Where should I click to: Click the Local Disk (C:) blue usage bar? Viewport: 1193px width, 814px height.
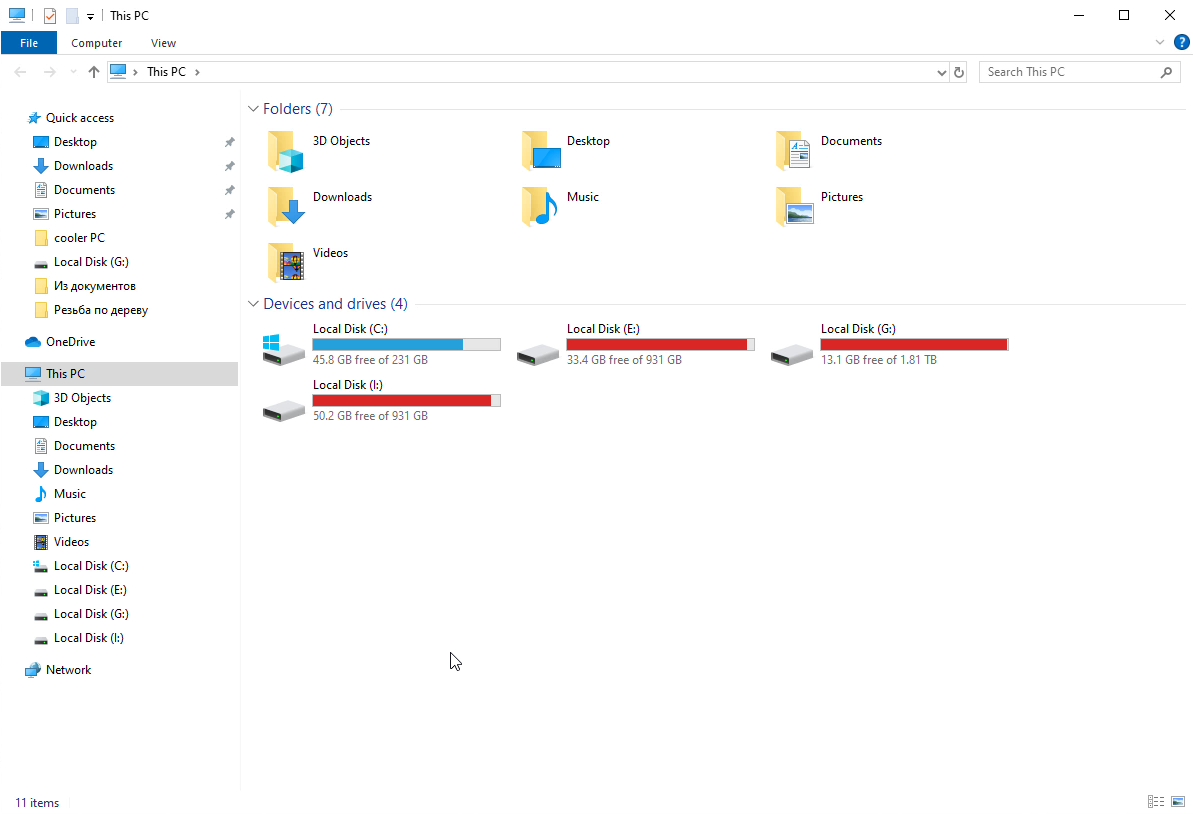(x=406, y=345)
